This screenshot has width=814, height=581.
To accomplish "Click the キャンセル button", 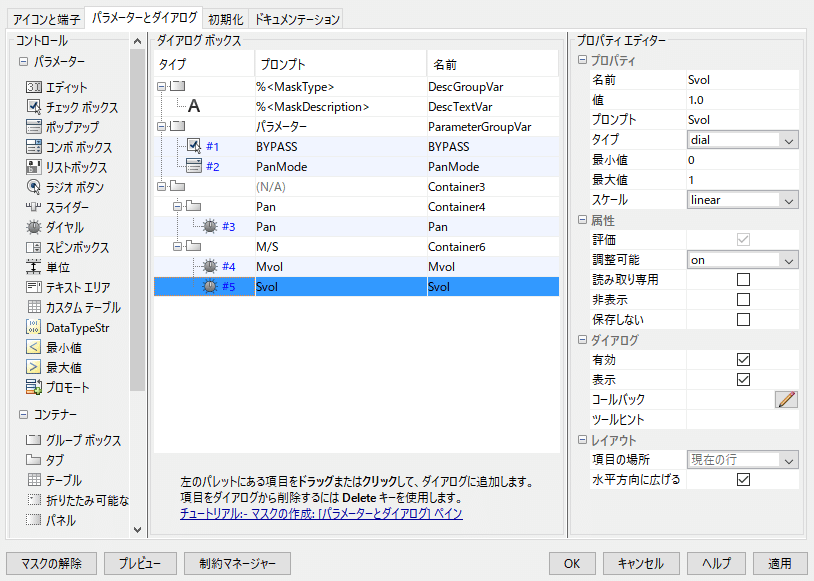I will (641, 563).
